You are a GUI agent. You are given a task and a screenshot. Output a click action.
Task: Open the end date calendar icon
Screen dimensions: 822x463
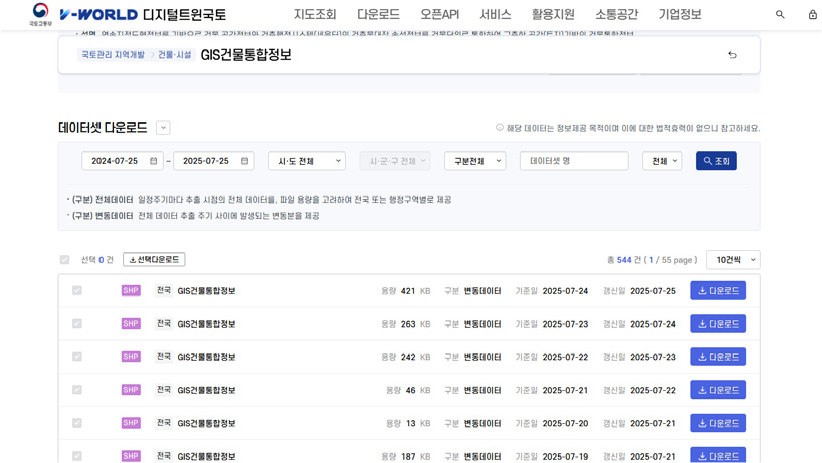[245, 161]
